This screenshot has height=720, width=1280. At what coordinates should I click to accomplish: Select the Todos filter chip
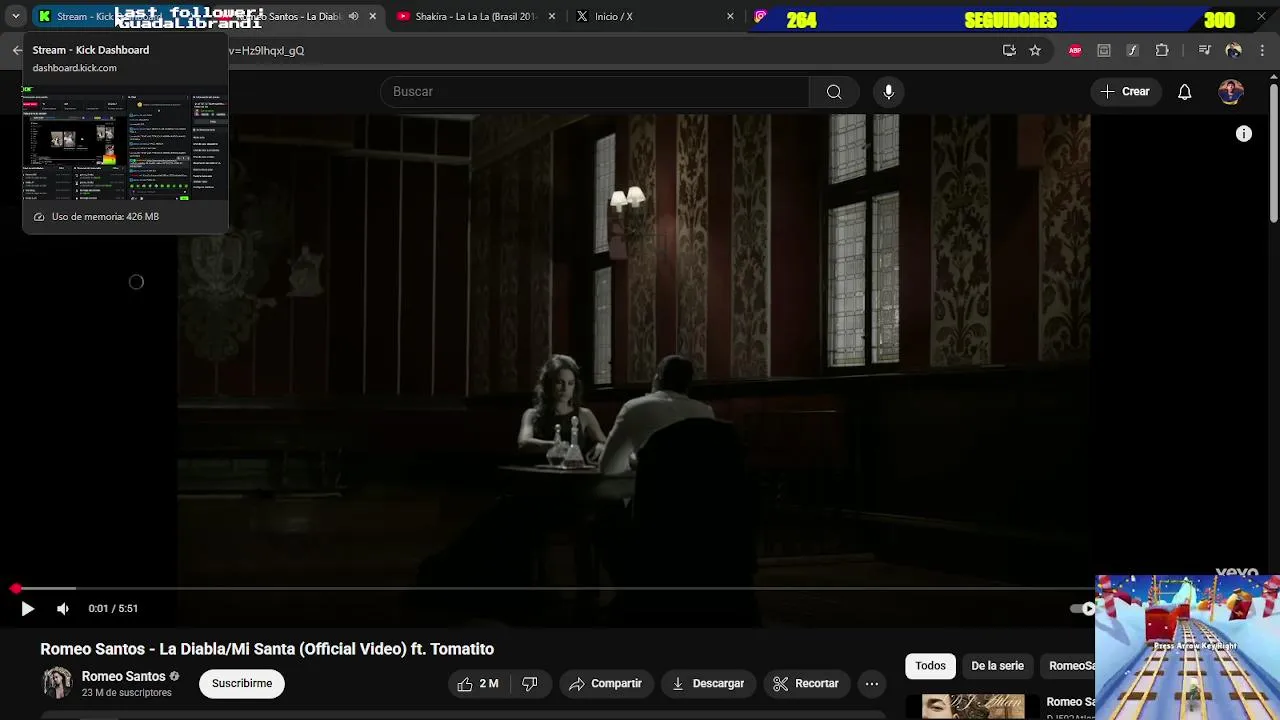pyautogui.click(x=930, y=666)
